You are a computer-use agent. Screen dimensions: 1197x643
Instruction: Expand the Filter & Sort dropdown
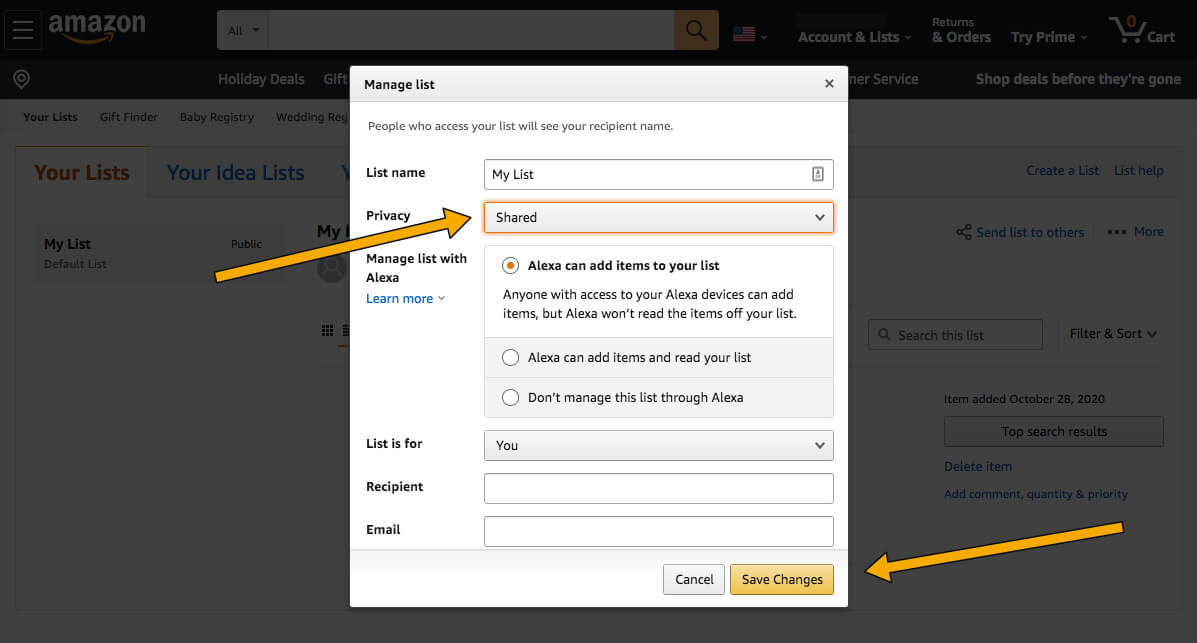click(1112, 334)
